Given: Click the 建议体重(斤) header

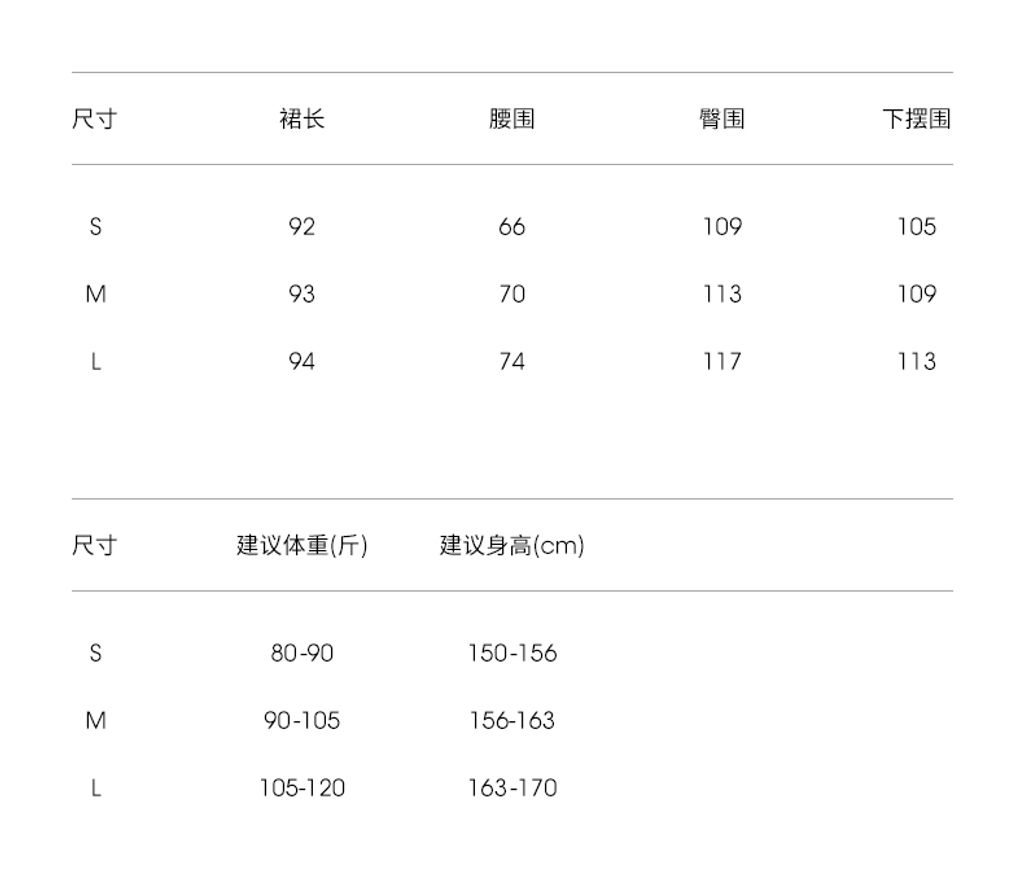Looking at the screenshot, I should tap(302, 545).
